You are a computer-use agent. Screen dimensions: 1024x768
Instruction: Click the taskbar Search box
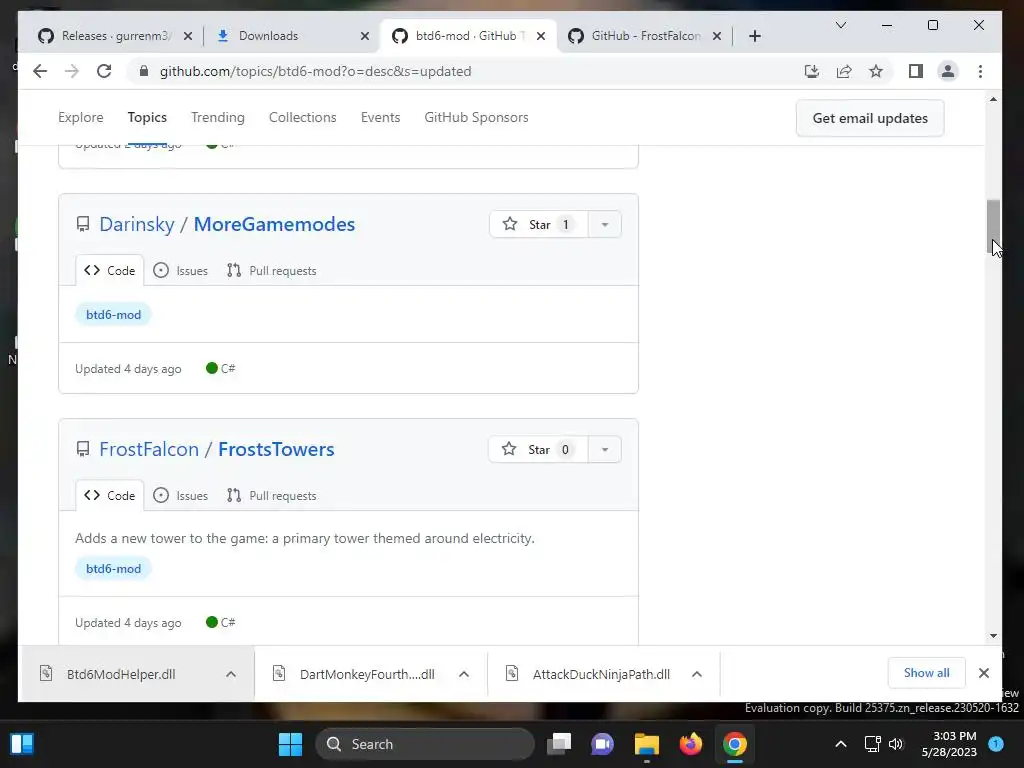(424, 744)
